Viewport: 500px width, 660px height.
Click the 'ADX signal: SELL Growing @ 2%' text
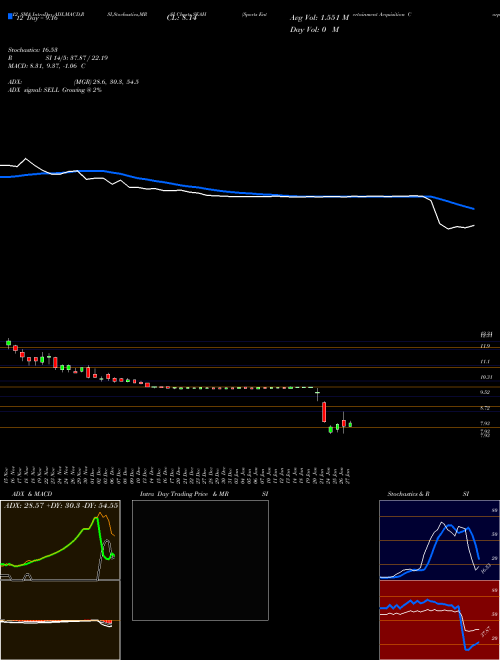pos(55,90)
